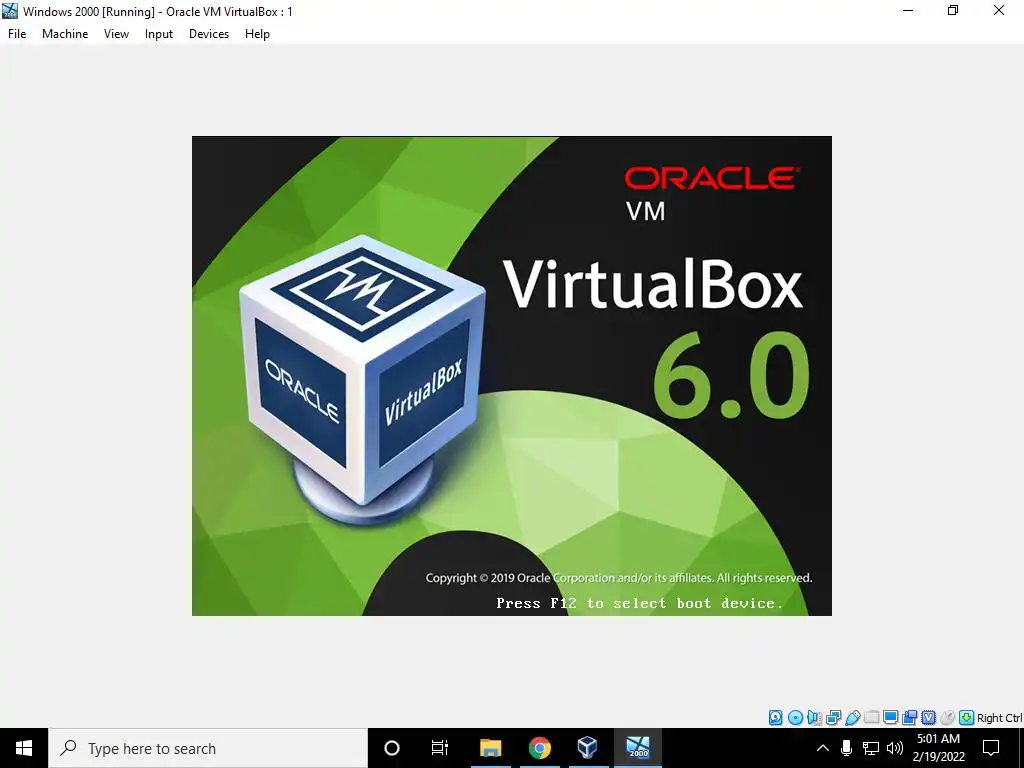Open the Input menu

pos(159,34)
